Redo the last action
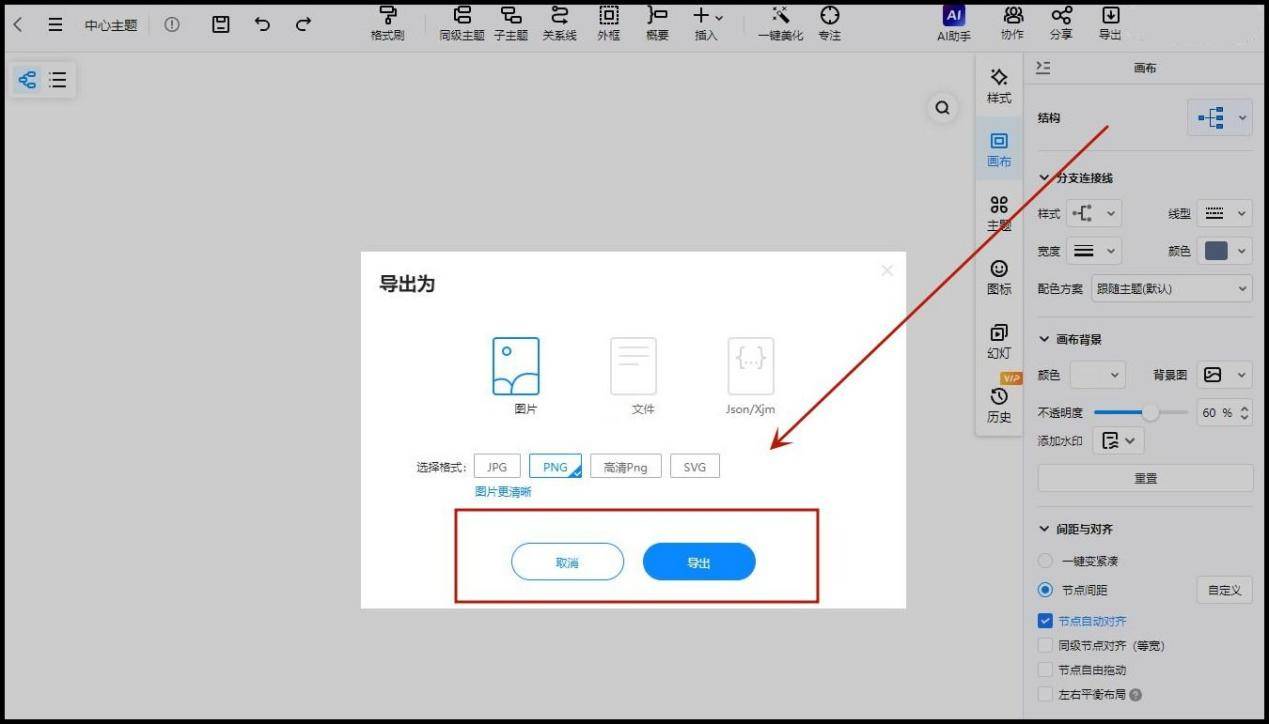 303,25
